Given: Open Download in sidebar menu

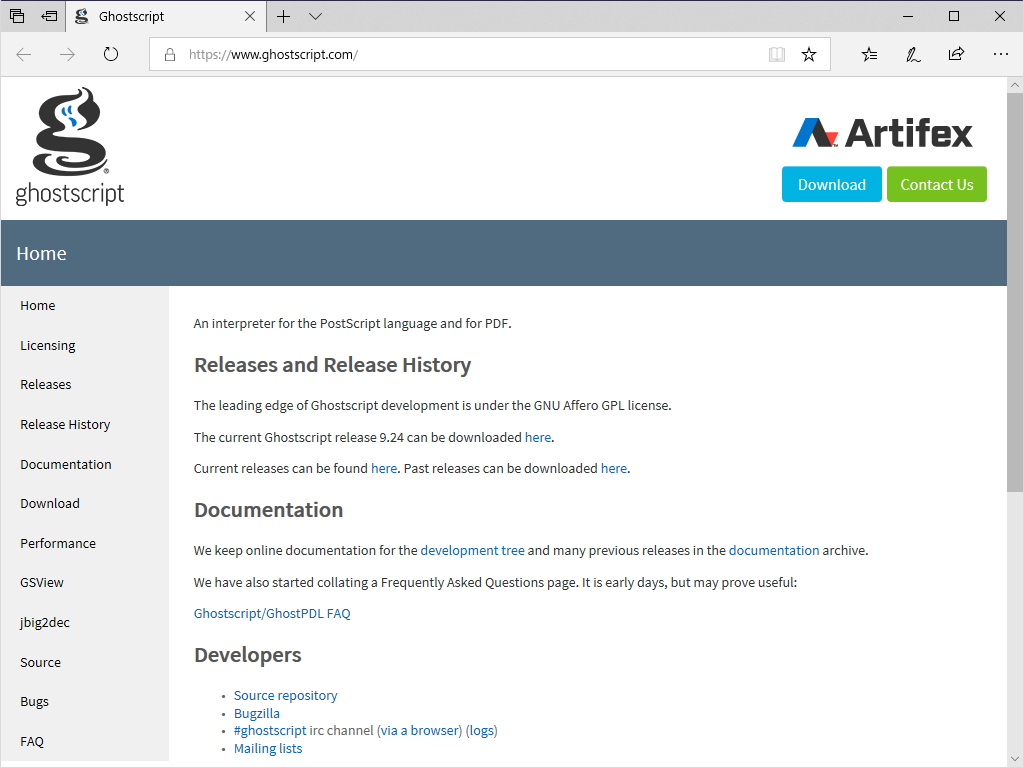Looking at the screenshot, I should [x=50, y=504].
